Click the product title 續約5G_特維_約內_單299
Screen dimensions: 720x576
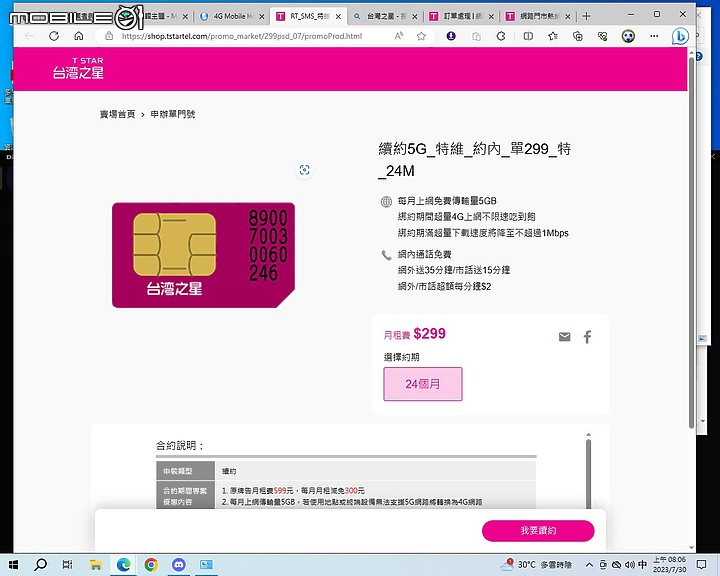click(474, 159)
